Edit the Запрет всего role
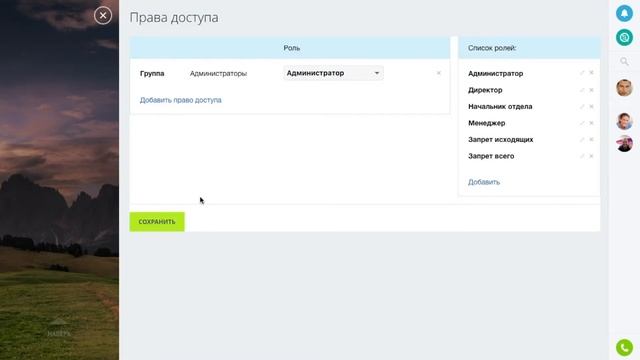 click(582, 156)
